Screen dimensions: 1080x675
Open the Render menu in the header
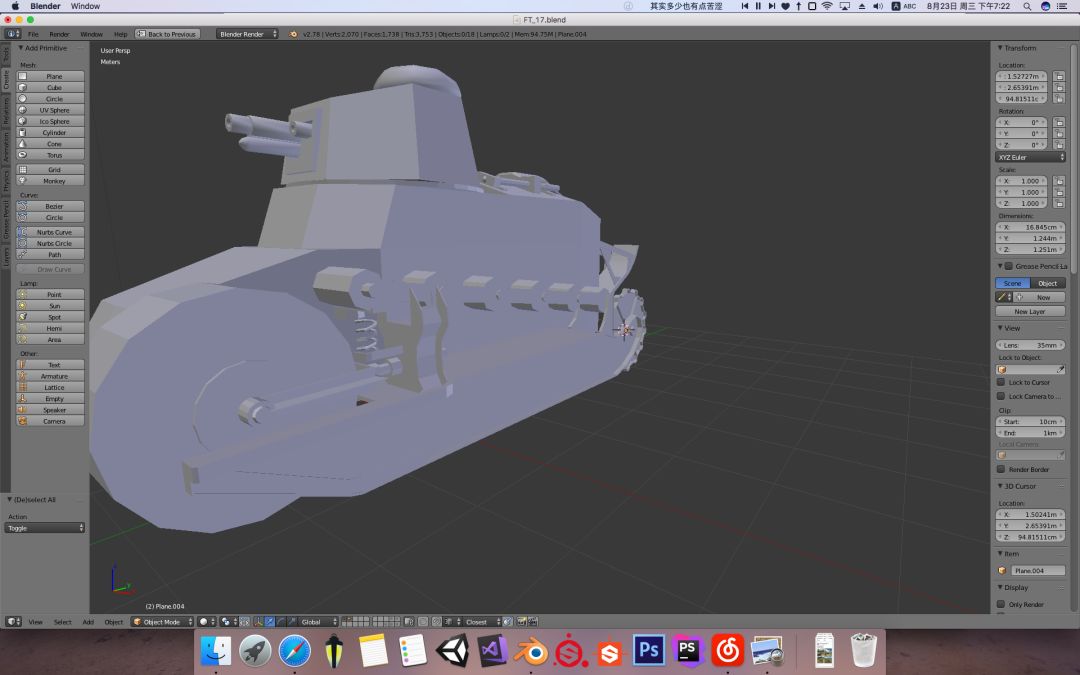[60, 34]
